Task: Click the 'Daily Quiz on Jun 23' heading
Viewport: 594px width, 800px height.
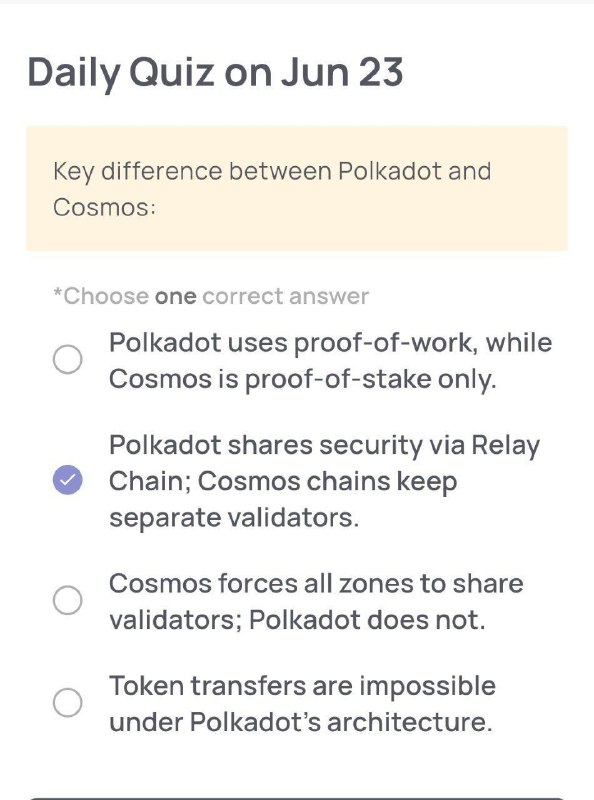Action: tap(215, 72)
